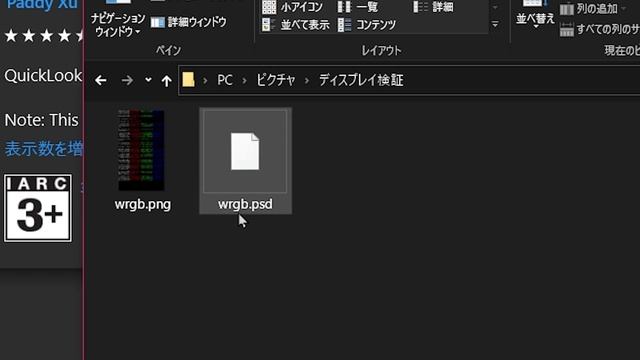Expand the chevron before PC
Image resolution: width=640 pixels, height=360 pixels.
click(x=205, y=80)
